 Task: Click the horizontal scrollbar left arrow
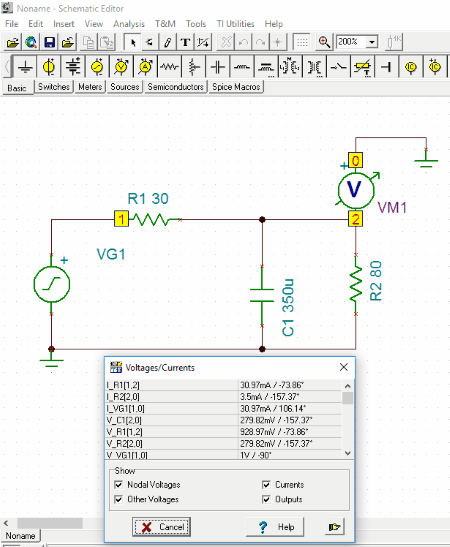[6, 523]
